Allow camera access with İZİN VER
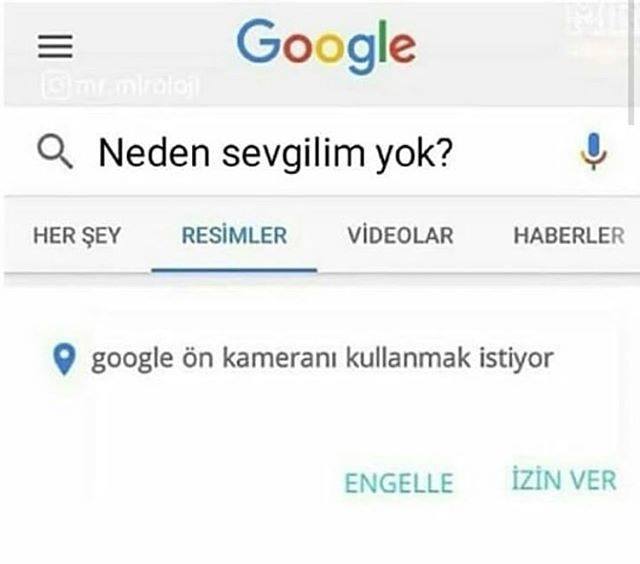The image size is (640, 564). [x=564, y=480]
